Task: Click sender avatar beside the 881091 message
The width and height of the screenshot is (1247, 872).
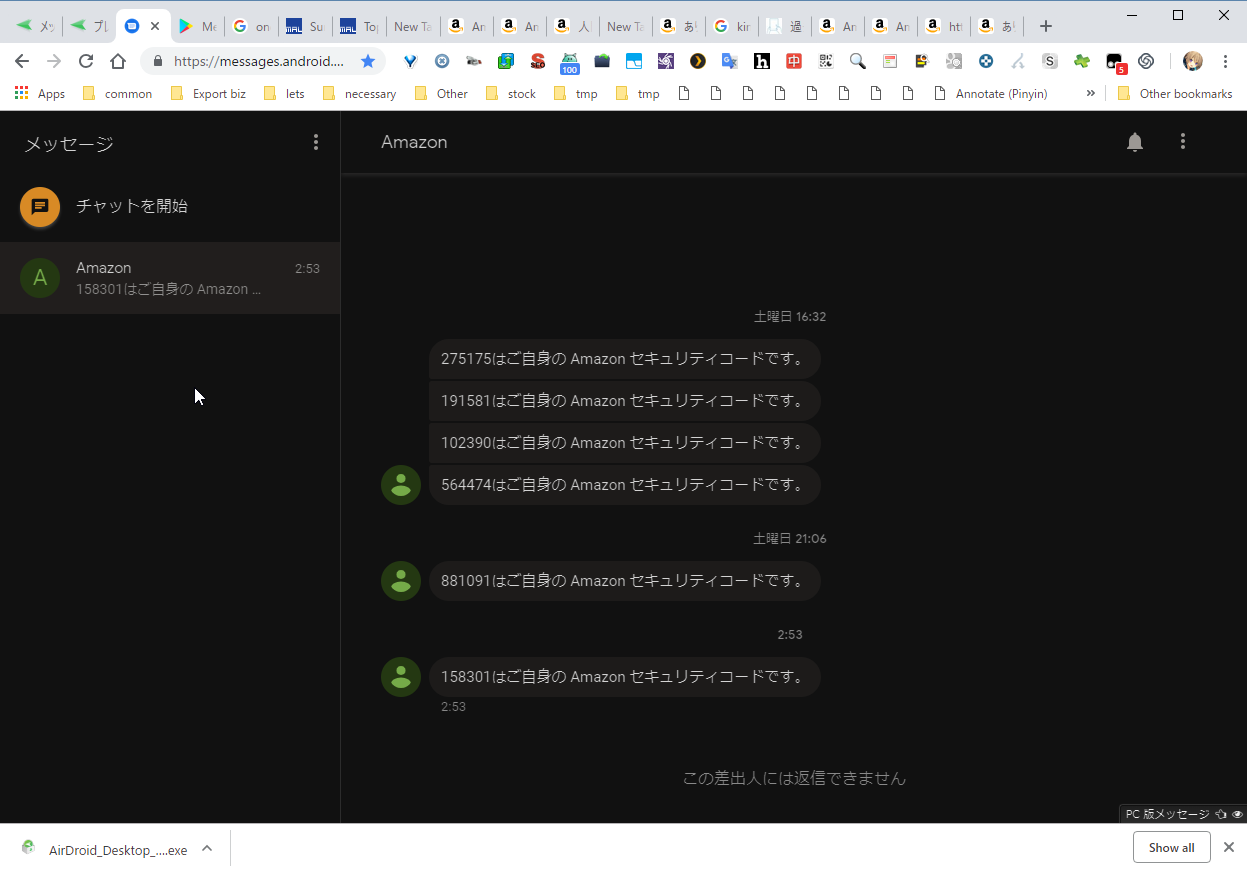Action: pos(401,581)
